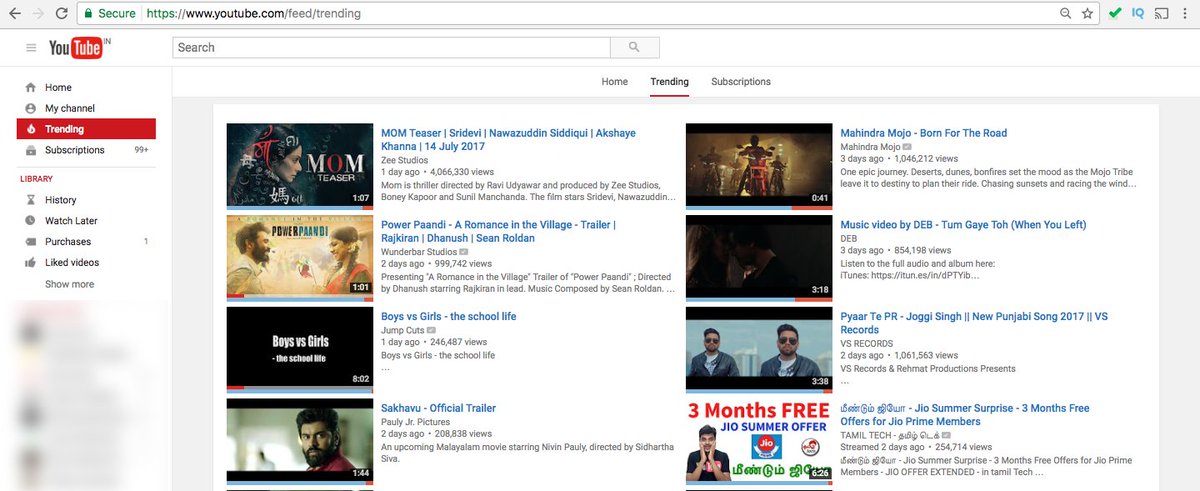This screenshot has width=1200, height=491.
Task: Open the Jio Summer Offer thumbnail
Action: pos(759,440)
